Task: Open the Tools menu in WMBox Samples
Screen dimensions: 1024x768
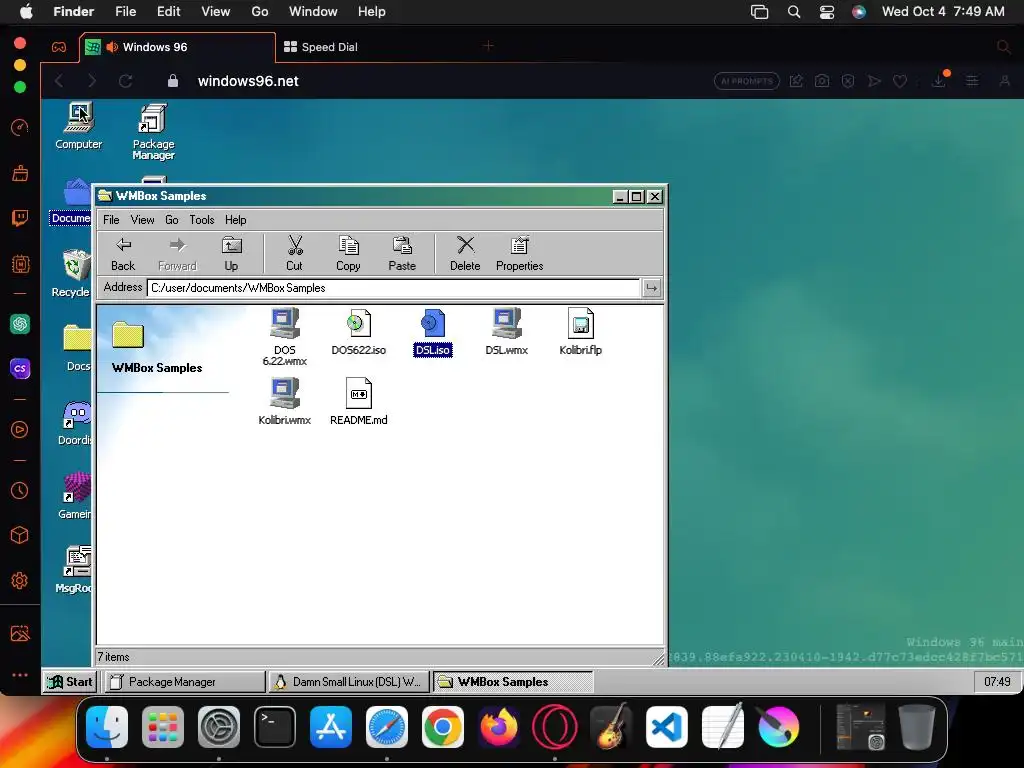Action: (x=202, y=220)
